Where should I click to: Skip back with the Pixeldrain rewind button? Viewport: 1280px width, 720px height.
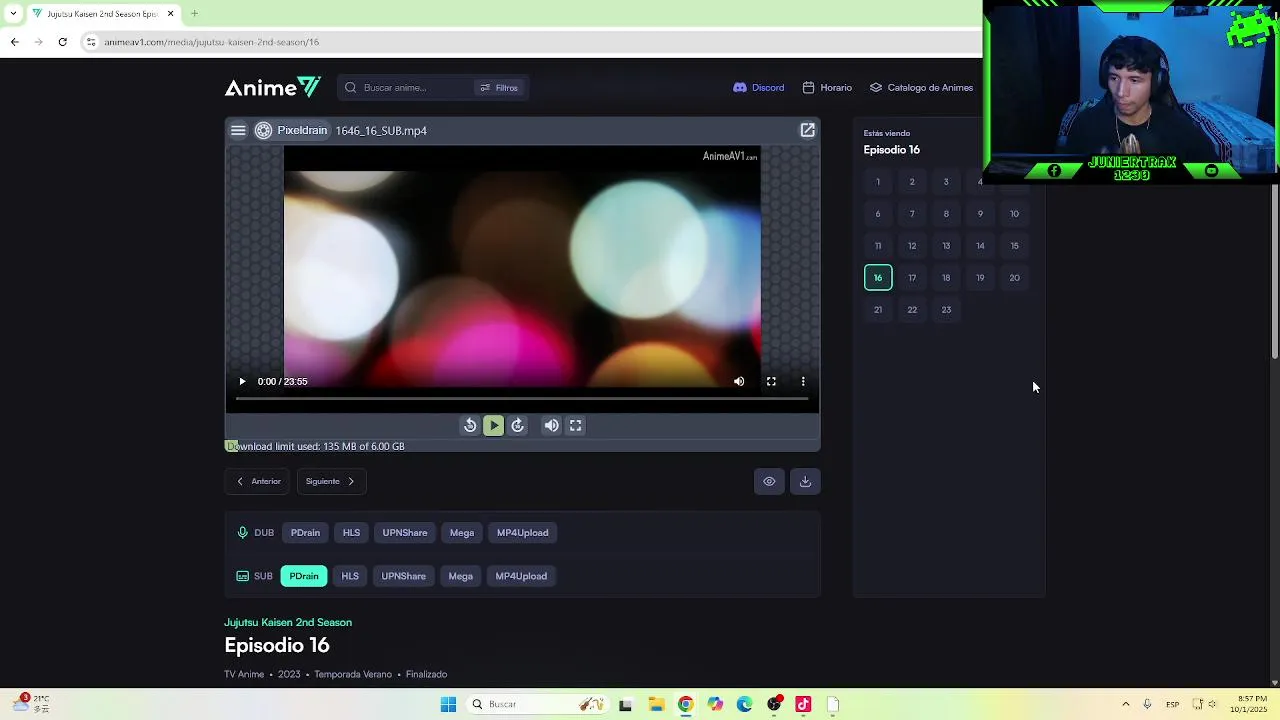470,425
